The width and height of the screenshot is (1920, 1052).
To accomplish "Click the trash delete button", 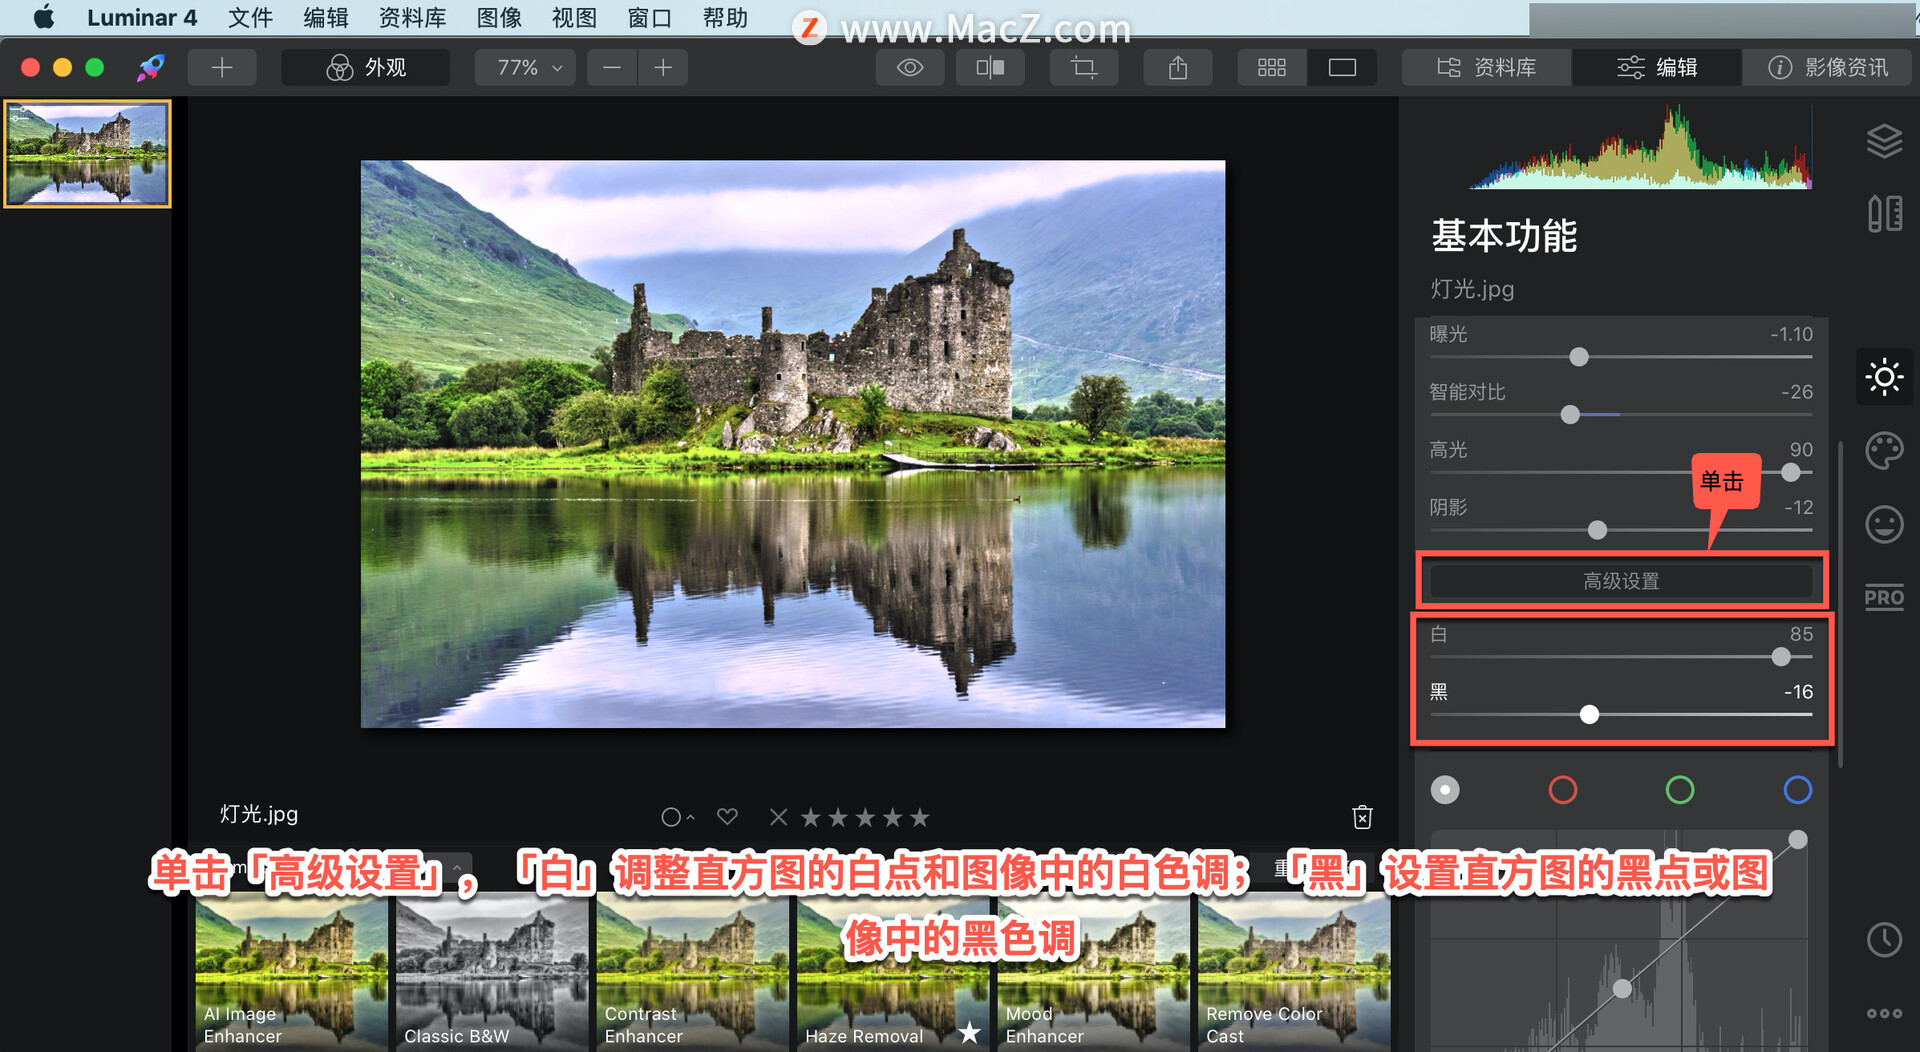I will click(x=1362, y=816).
